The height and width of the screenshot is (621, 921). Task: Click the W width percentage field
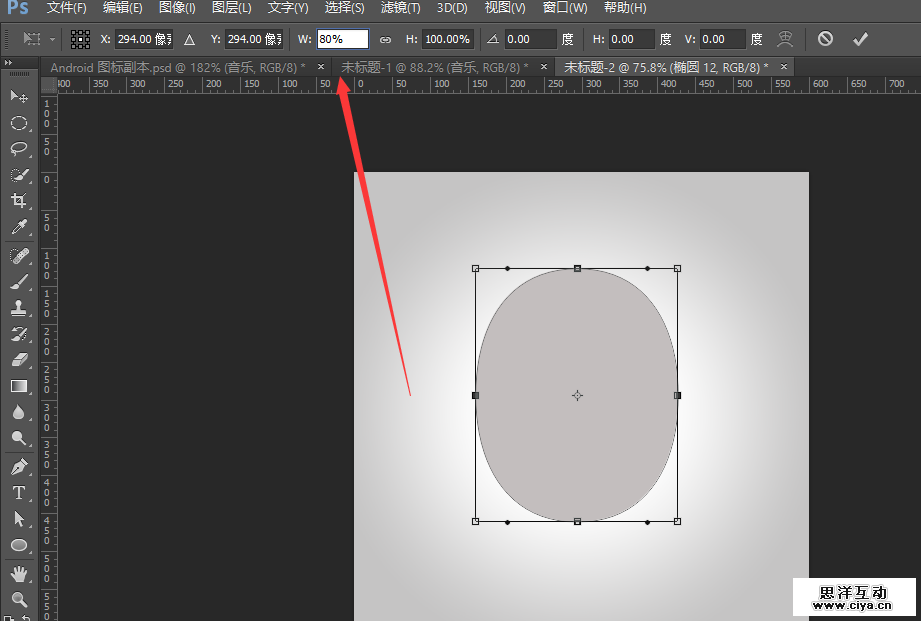(x=342, y=39)
